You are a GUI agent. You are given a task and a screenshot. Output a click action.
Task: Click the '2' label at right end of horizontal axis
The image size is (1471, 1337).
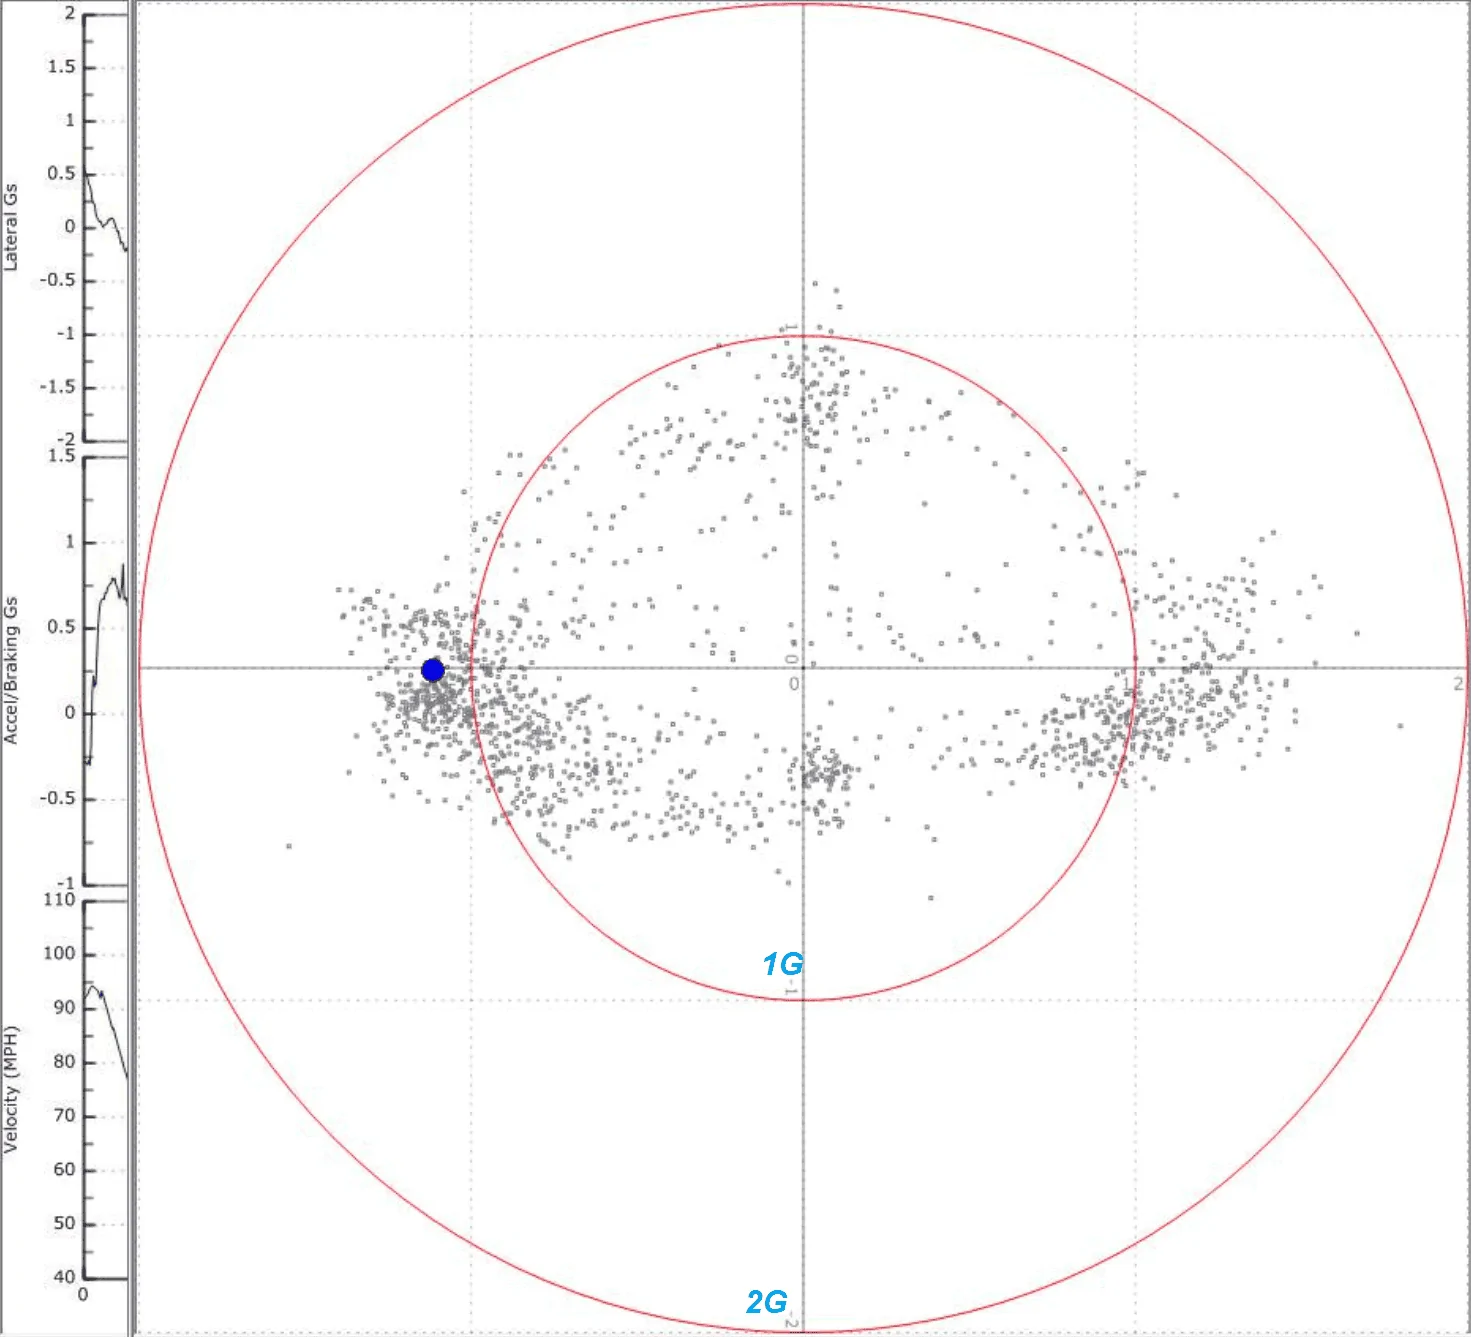pos(1458,684)
